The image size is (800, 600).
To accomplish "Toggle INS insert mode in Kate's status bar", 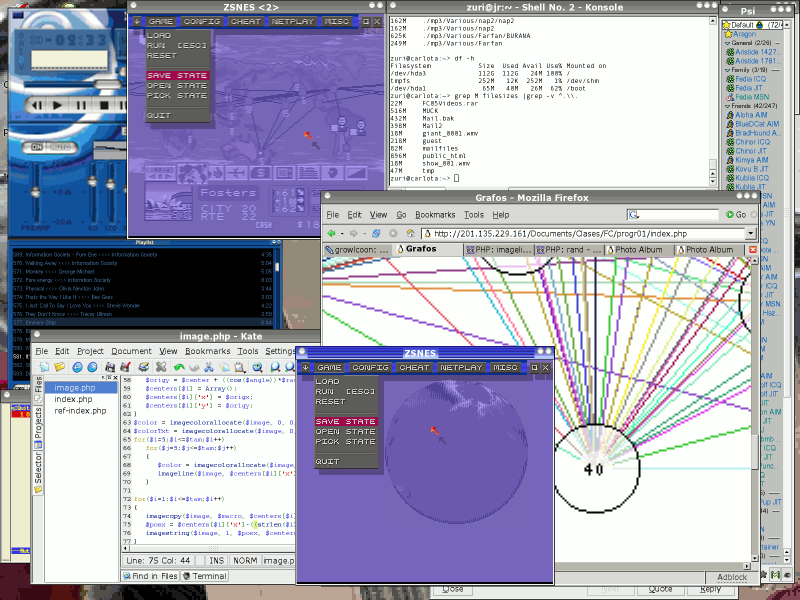I will (215, 561).
